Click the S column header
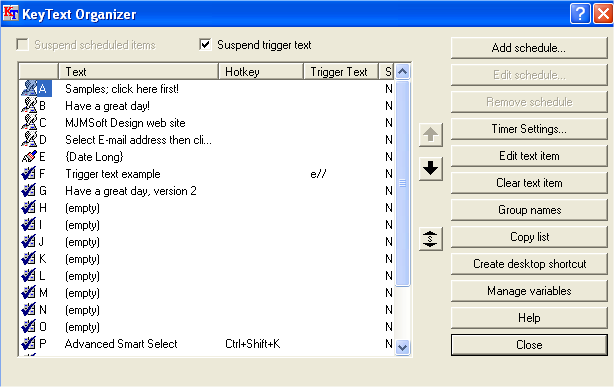 [386, 72]
